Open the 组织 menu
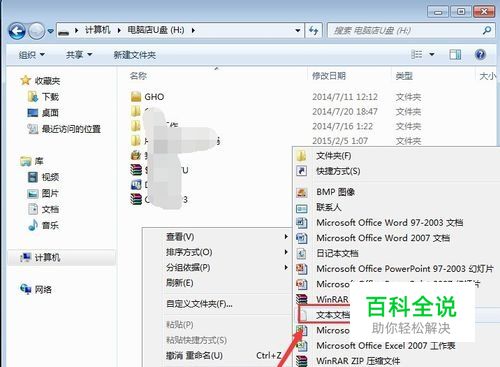Viewport: 500px width, 367px height. (x=32, y=55)
